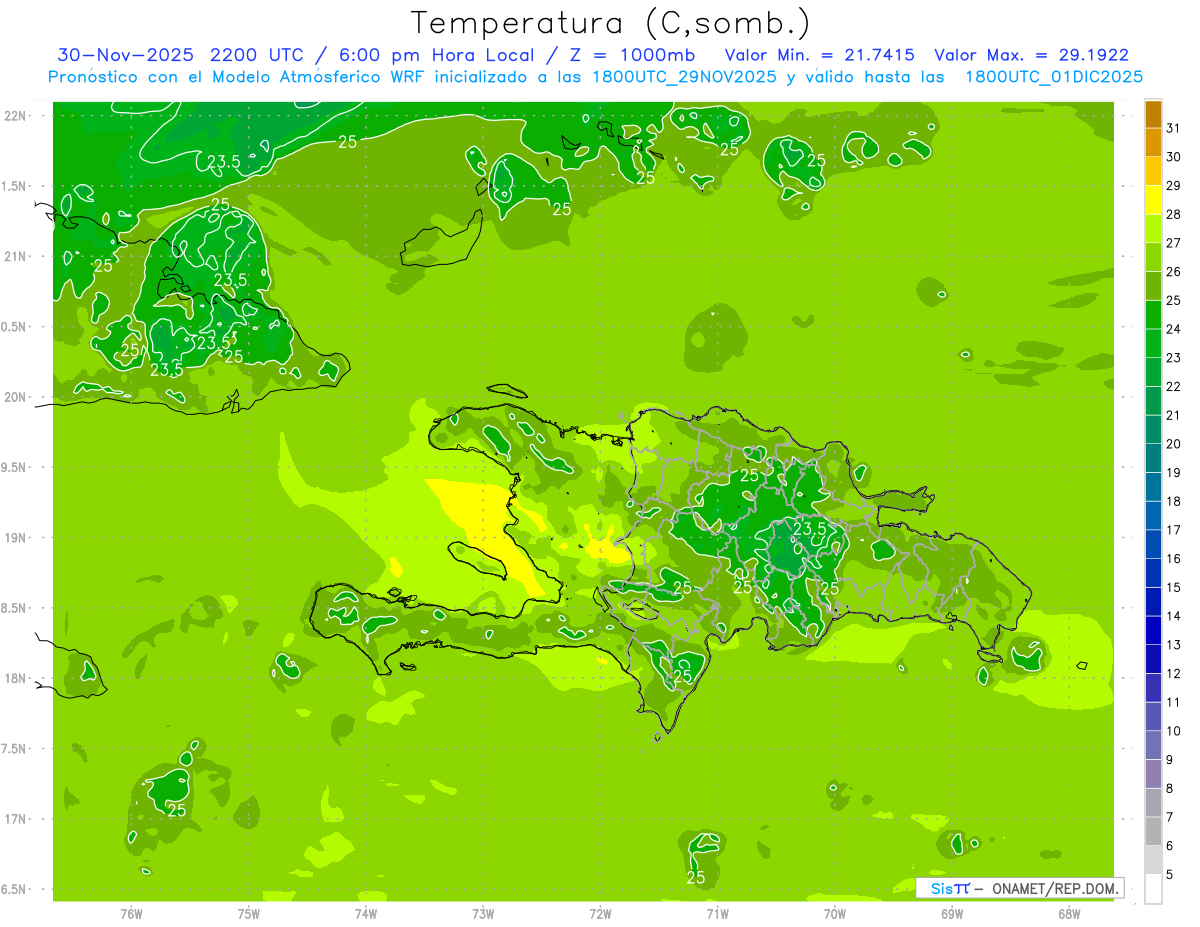Click the white legend swatch below 5
The height and width of the screenshot is (927, 1200).
pyautogui.click(x=1153, y=888)
